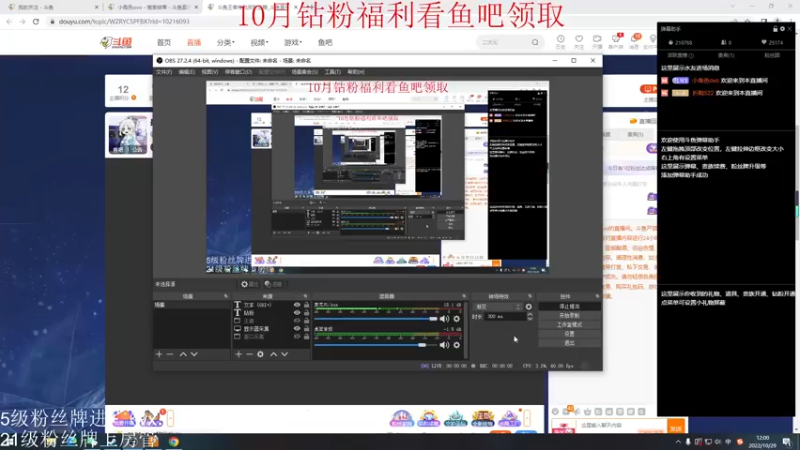
Task: Open scene transition type dropdown
Action: (x=498, y=307)
